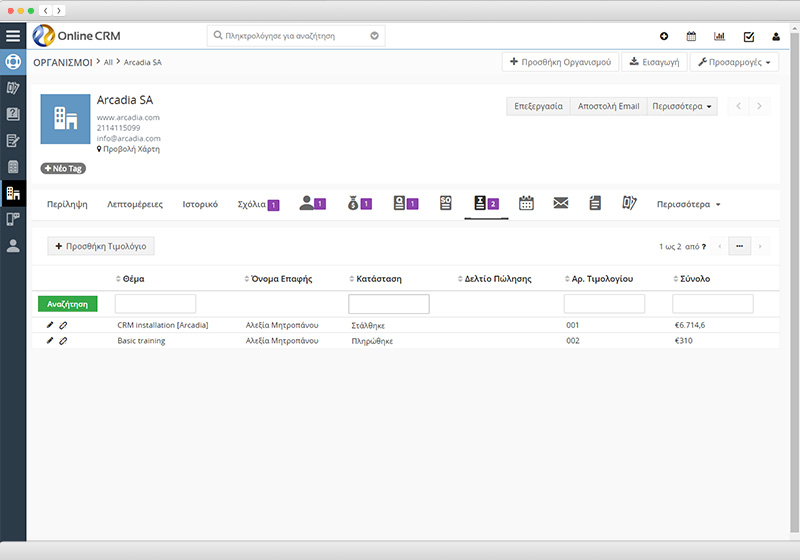Click the organization building thumbnail
Viewport: 800px width, 560px height.
[65, 119]
